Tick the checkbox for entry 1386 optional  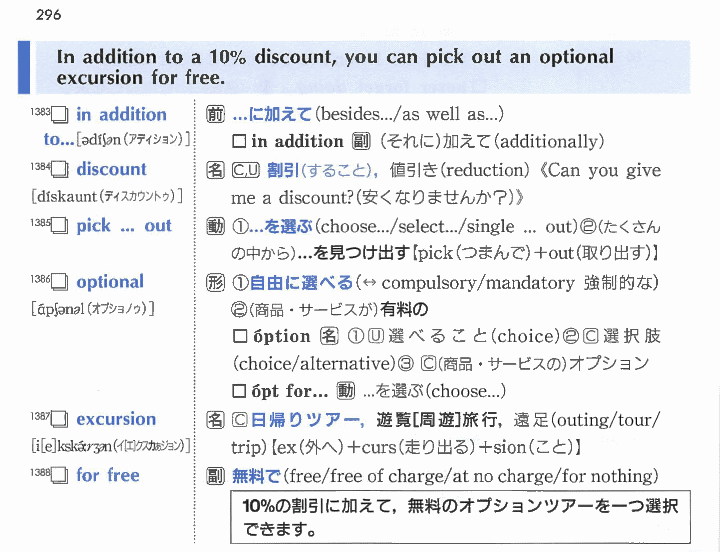[59, 283]
